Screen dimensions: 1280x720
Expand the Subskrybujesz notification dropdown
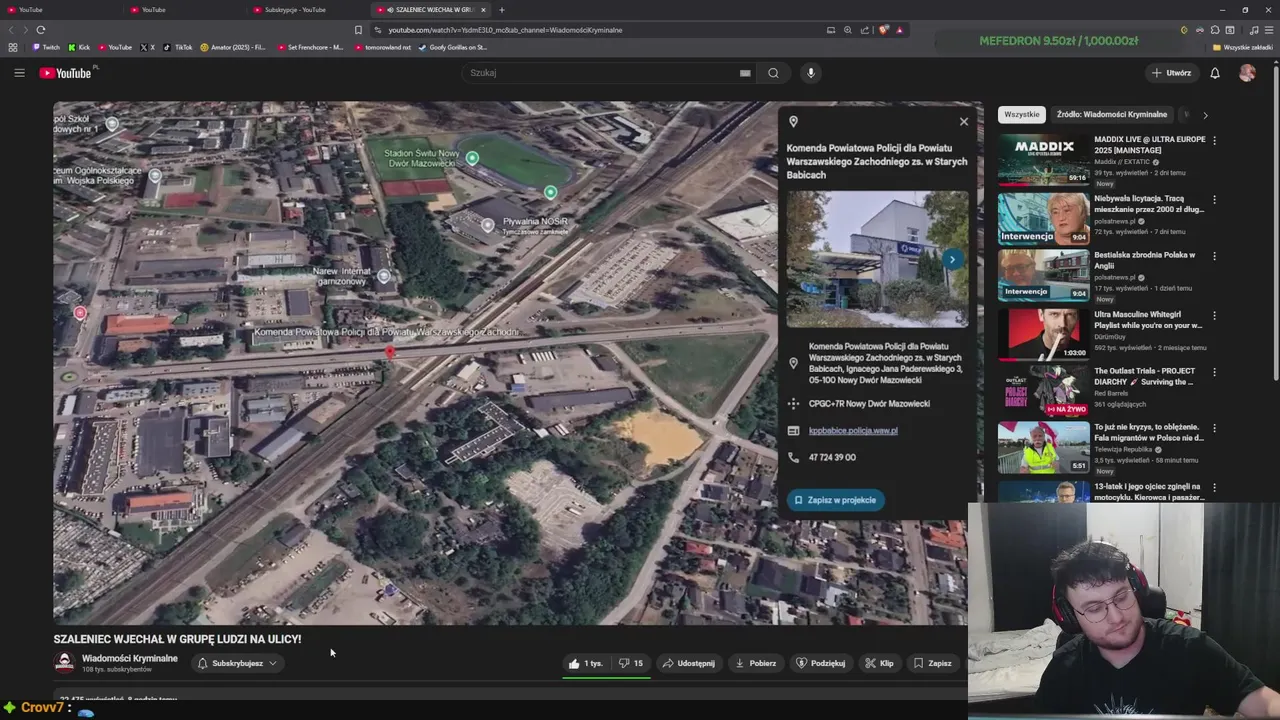tap(238, 663)
